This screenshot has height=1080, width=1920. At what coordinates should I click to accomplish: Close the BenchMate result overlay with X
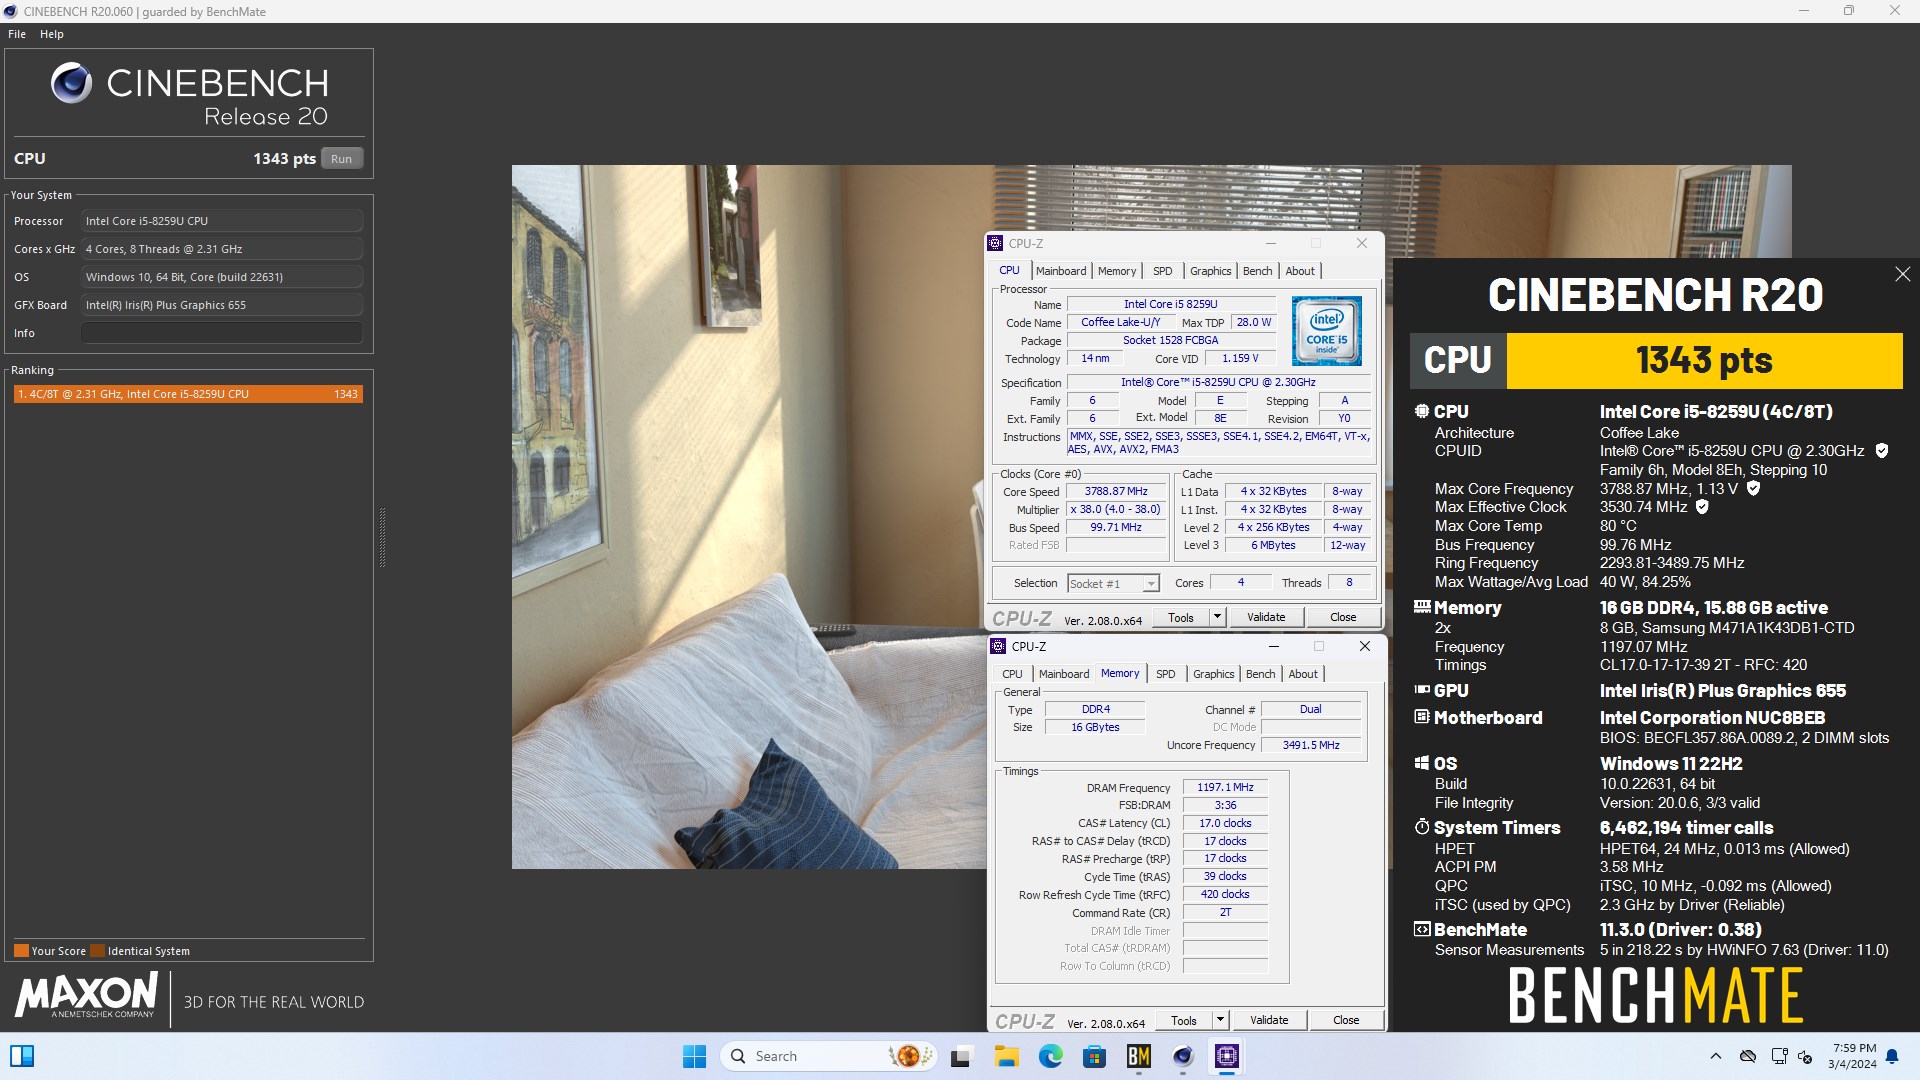click(1902, 275)
